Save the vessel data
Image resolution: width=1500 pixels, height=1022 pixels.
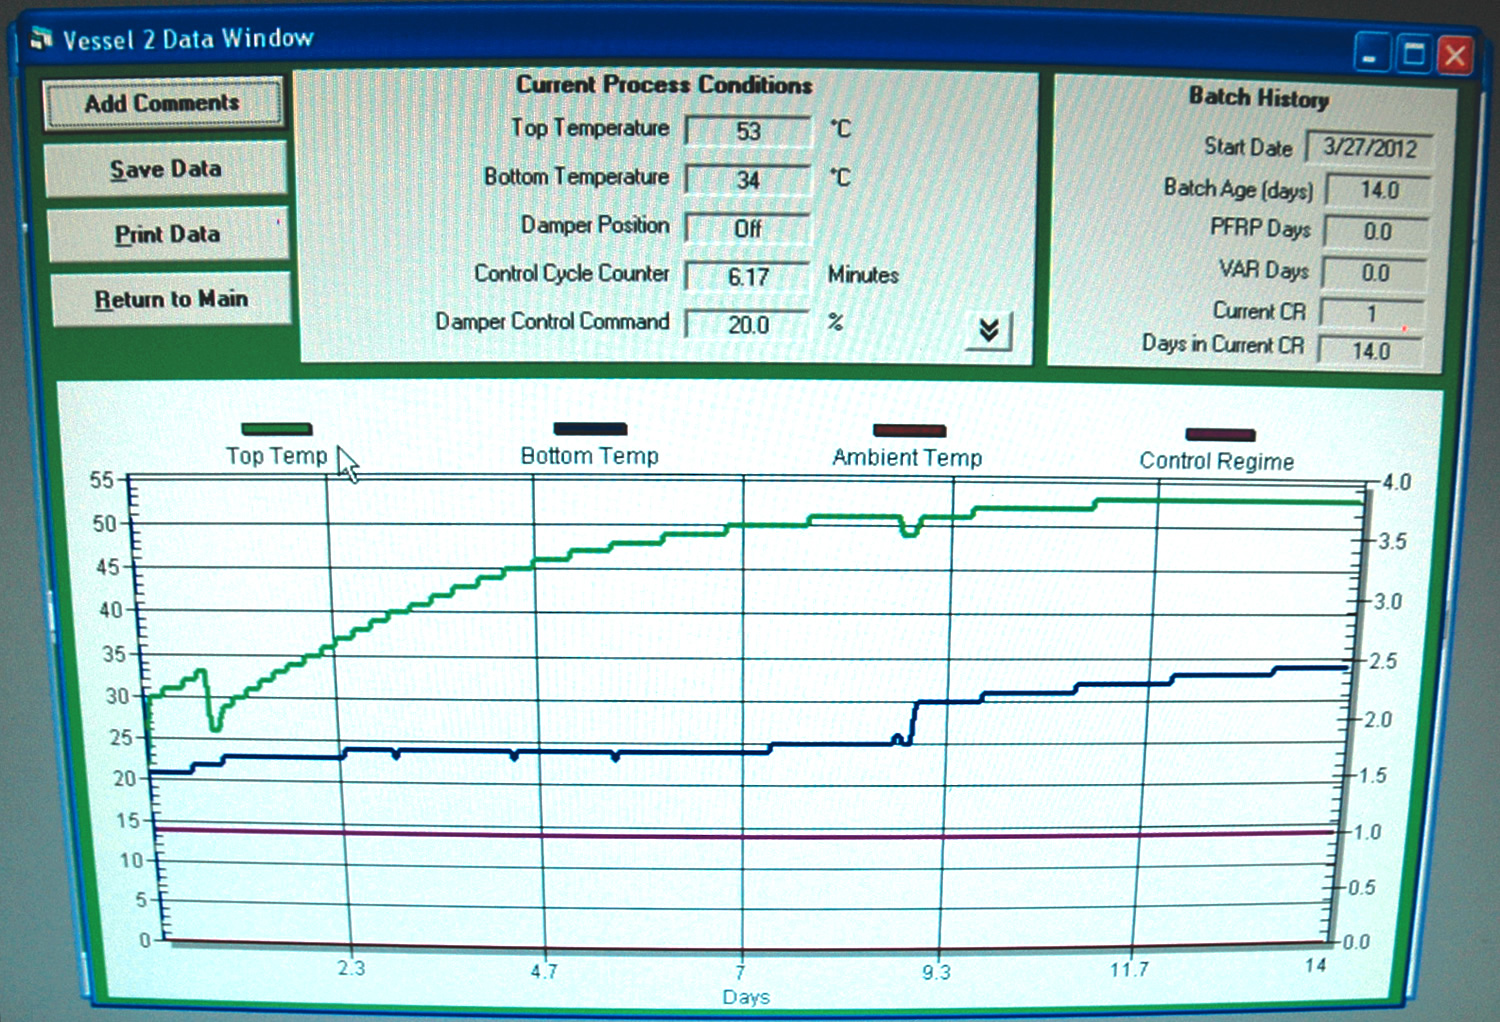point(166,169)
